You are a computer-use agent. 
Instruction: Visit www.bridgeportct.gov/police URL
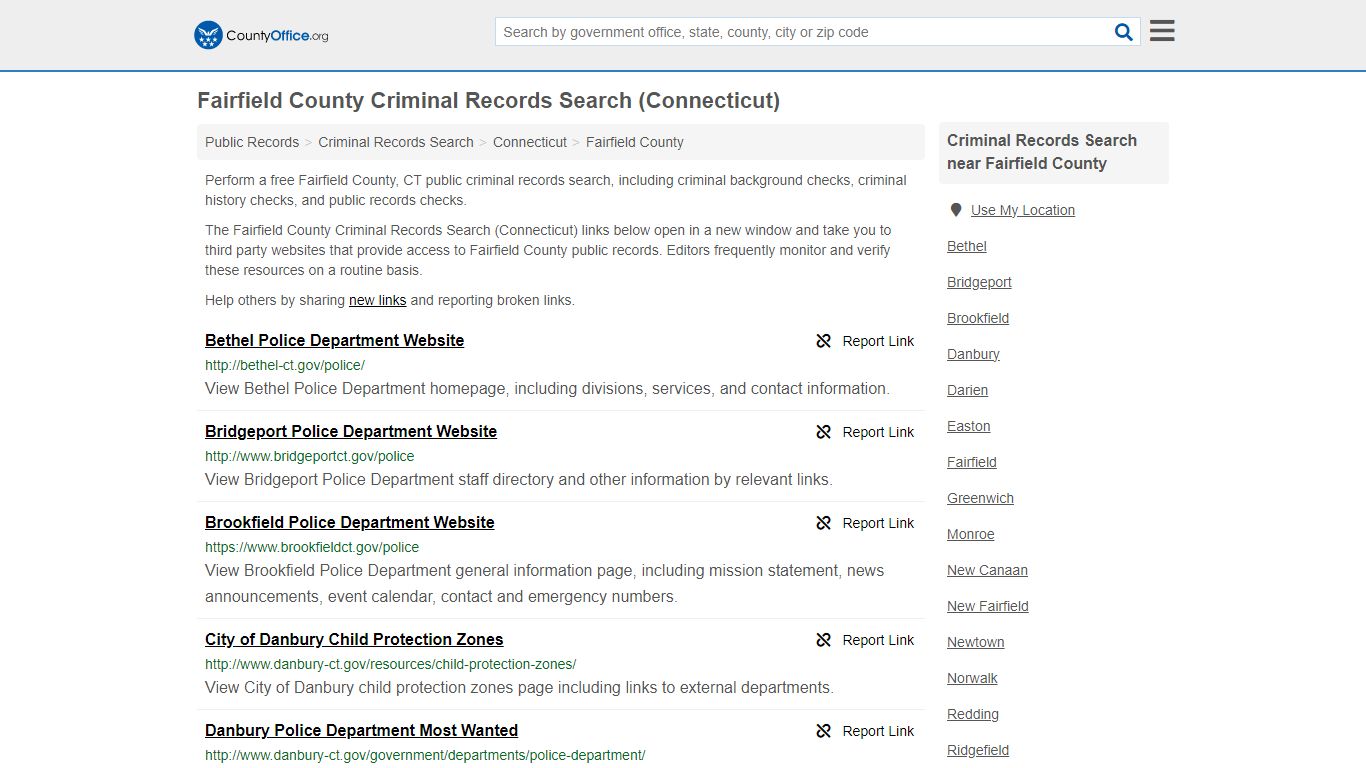click(309, 456)
